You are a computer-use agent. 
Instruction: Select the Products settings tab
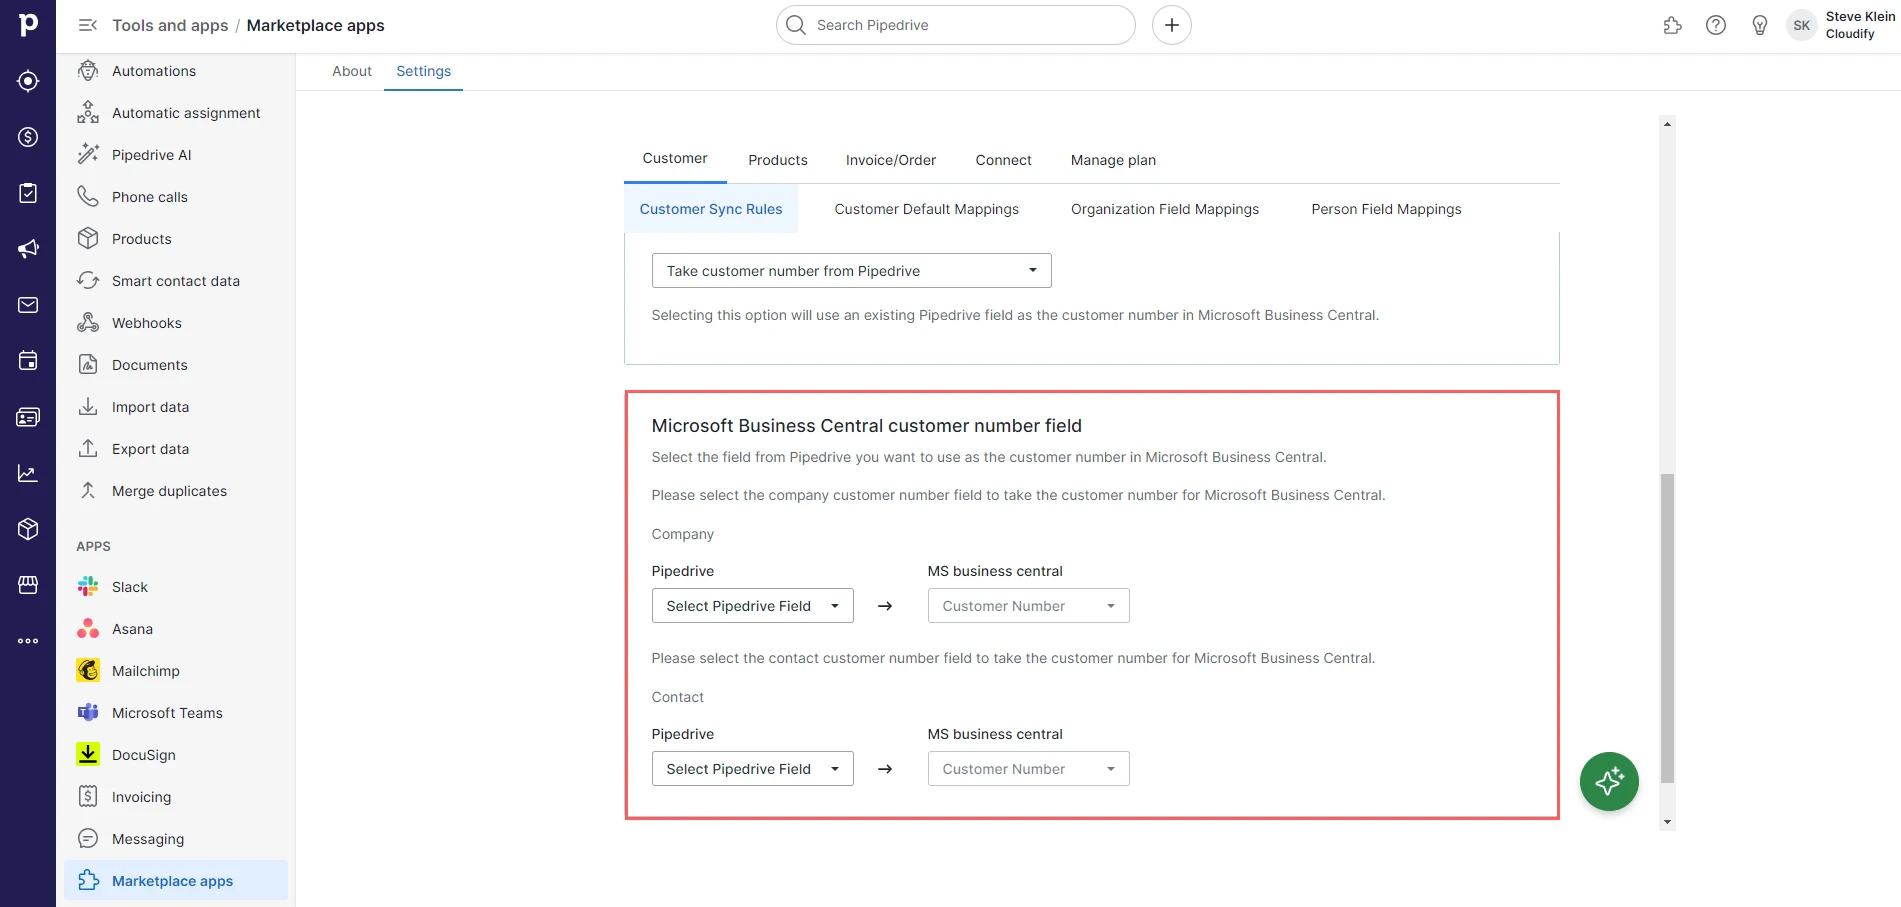coord(778,160)
